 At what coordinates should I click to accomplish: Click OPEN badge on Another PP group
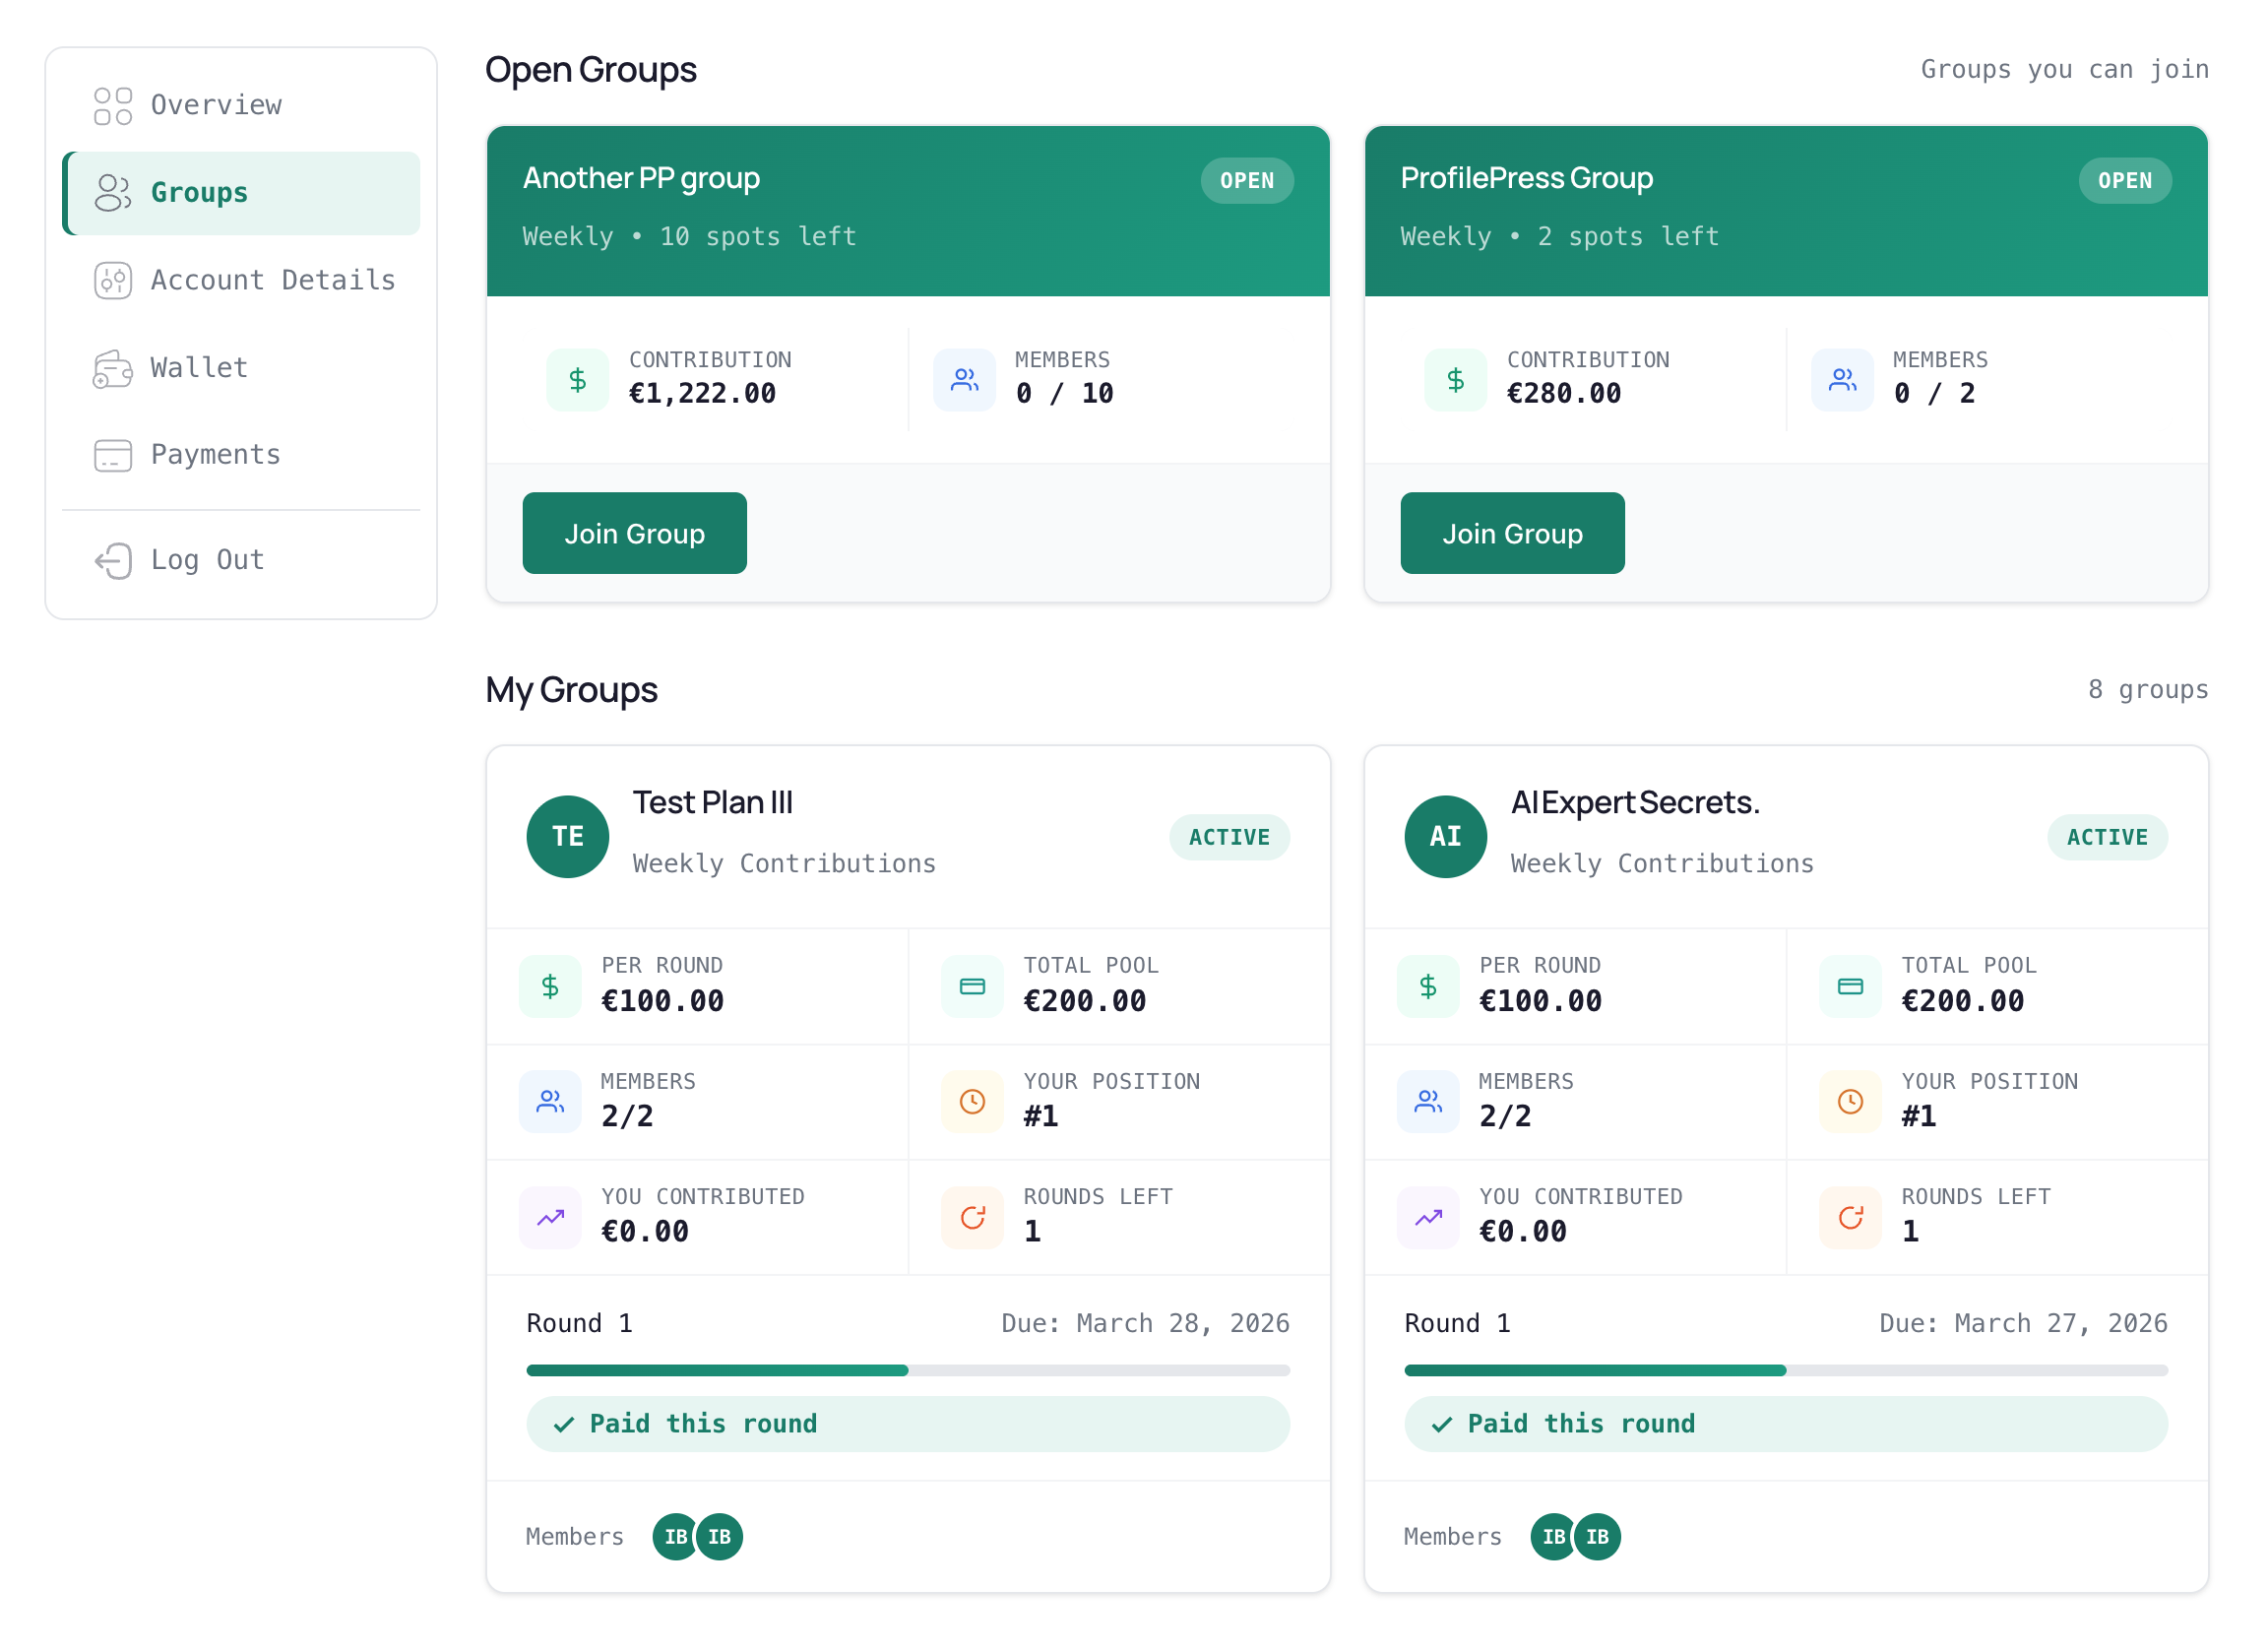1247,181
